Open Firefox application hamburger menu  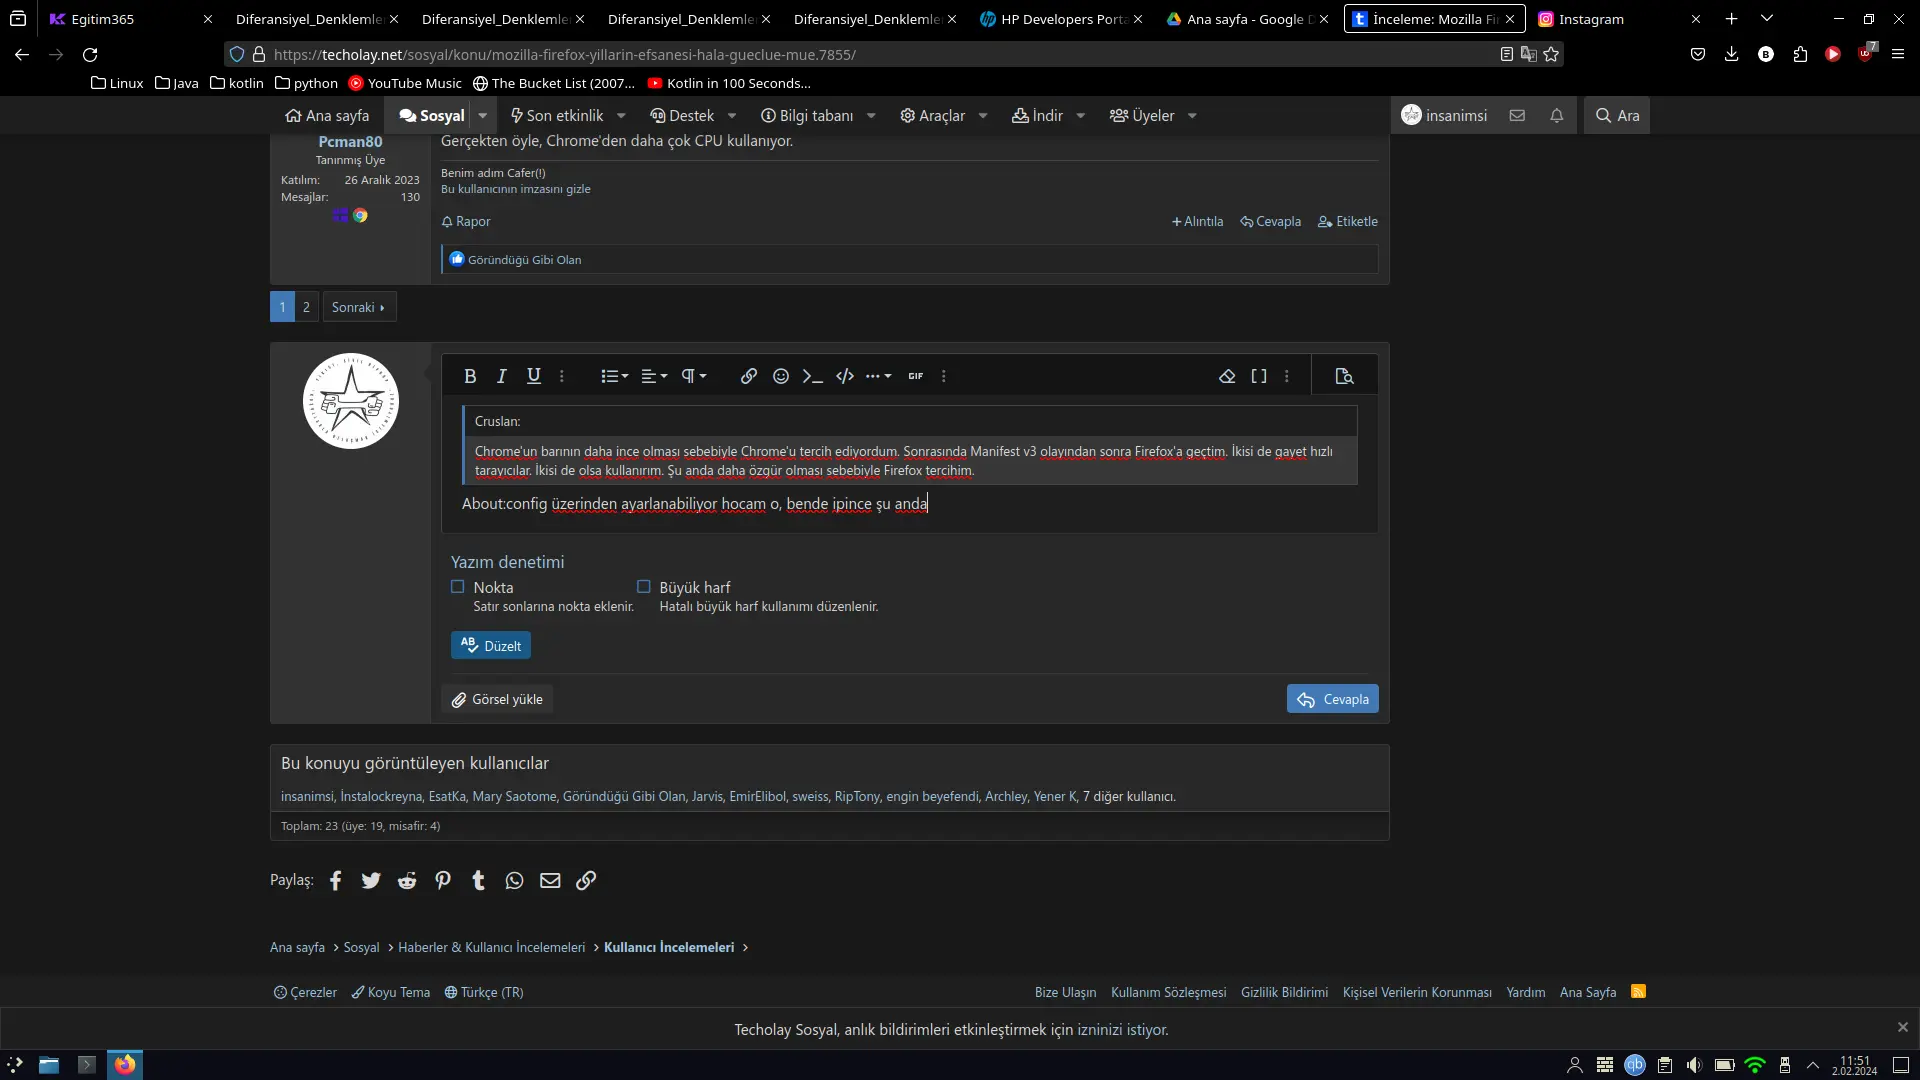[x=1898, y=55]
